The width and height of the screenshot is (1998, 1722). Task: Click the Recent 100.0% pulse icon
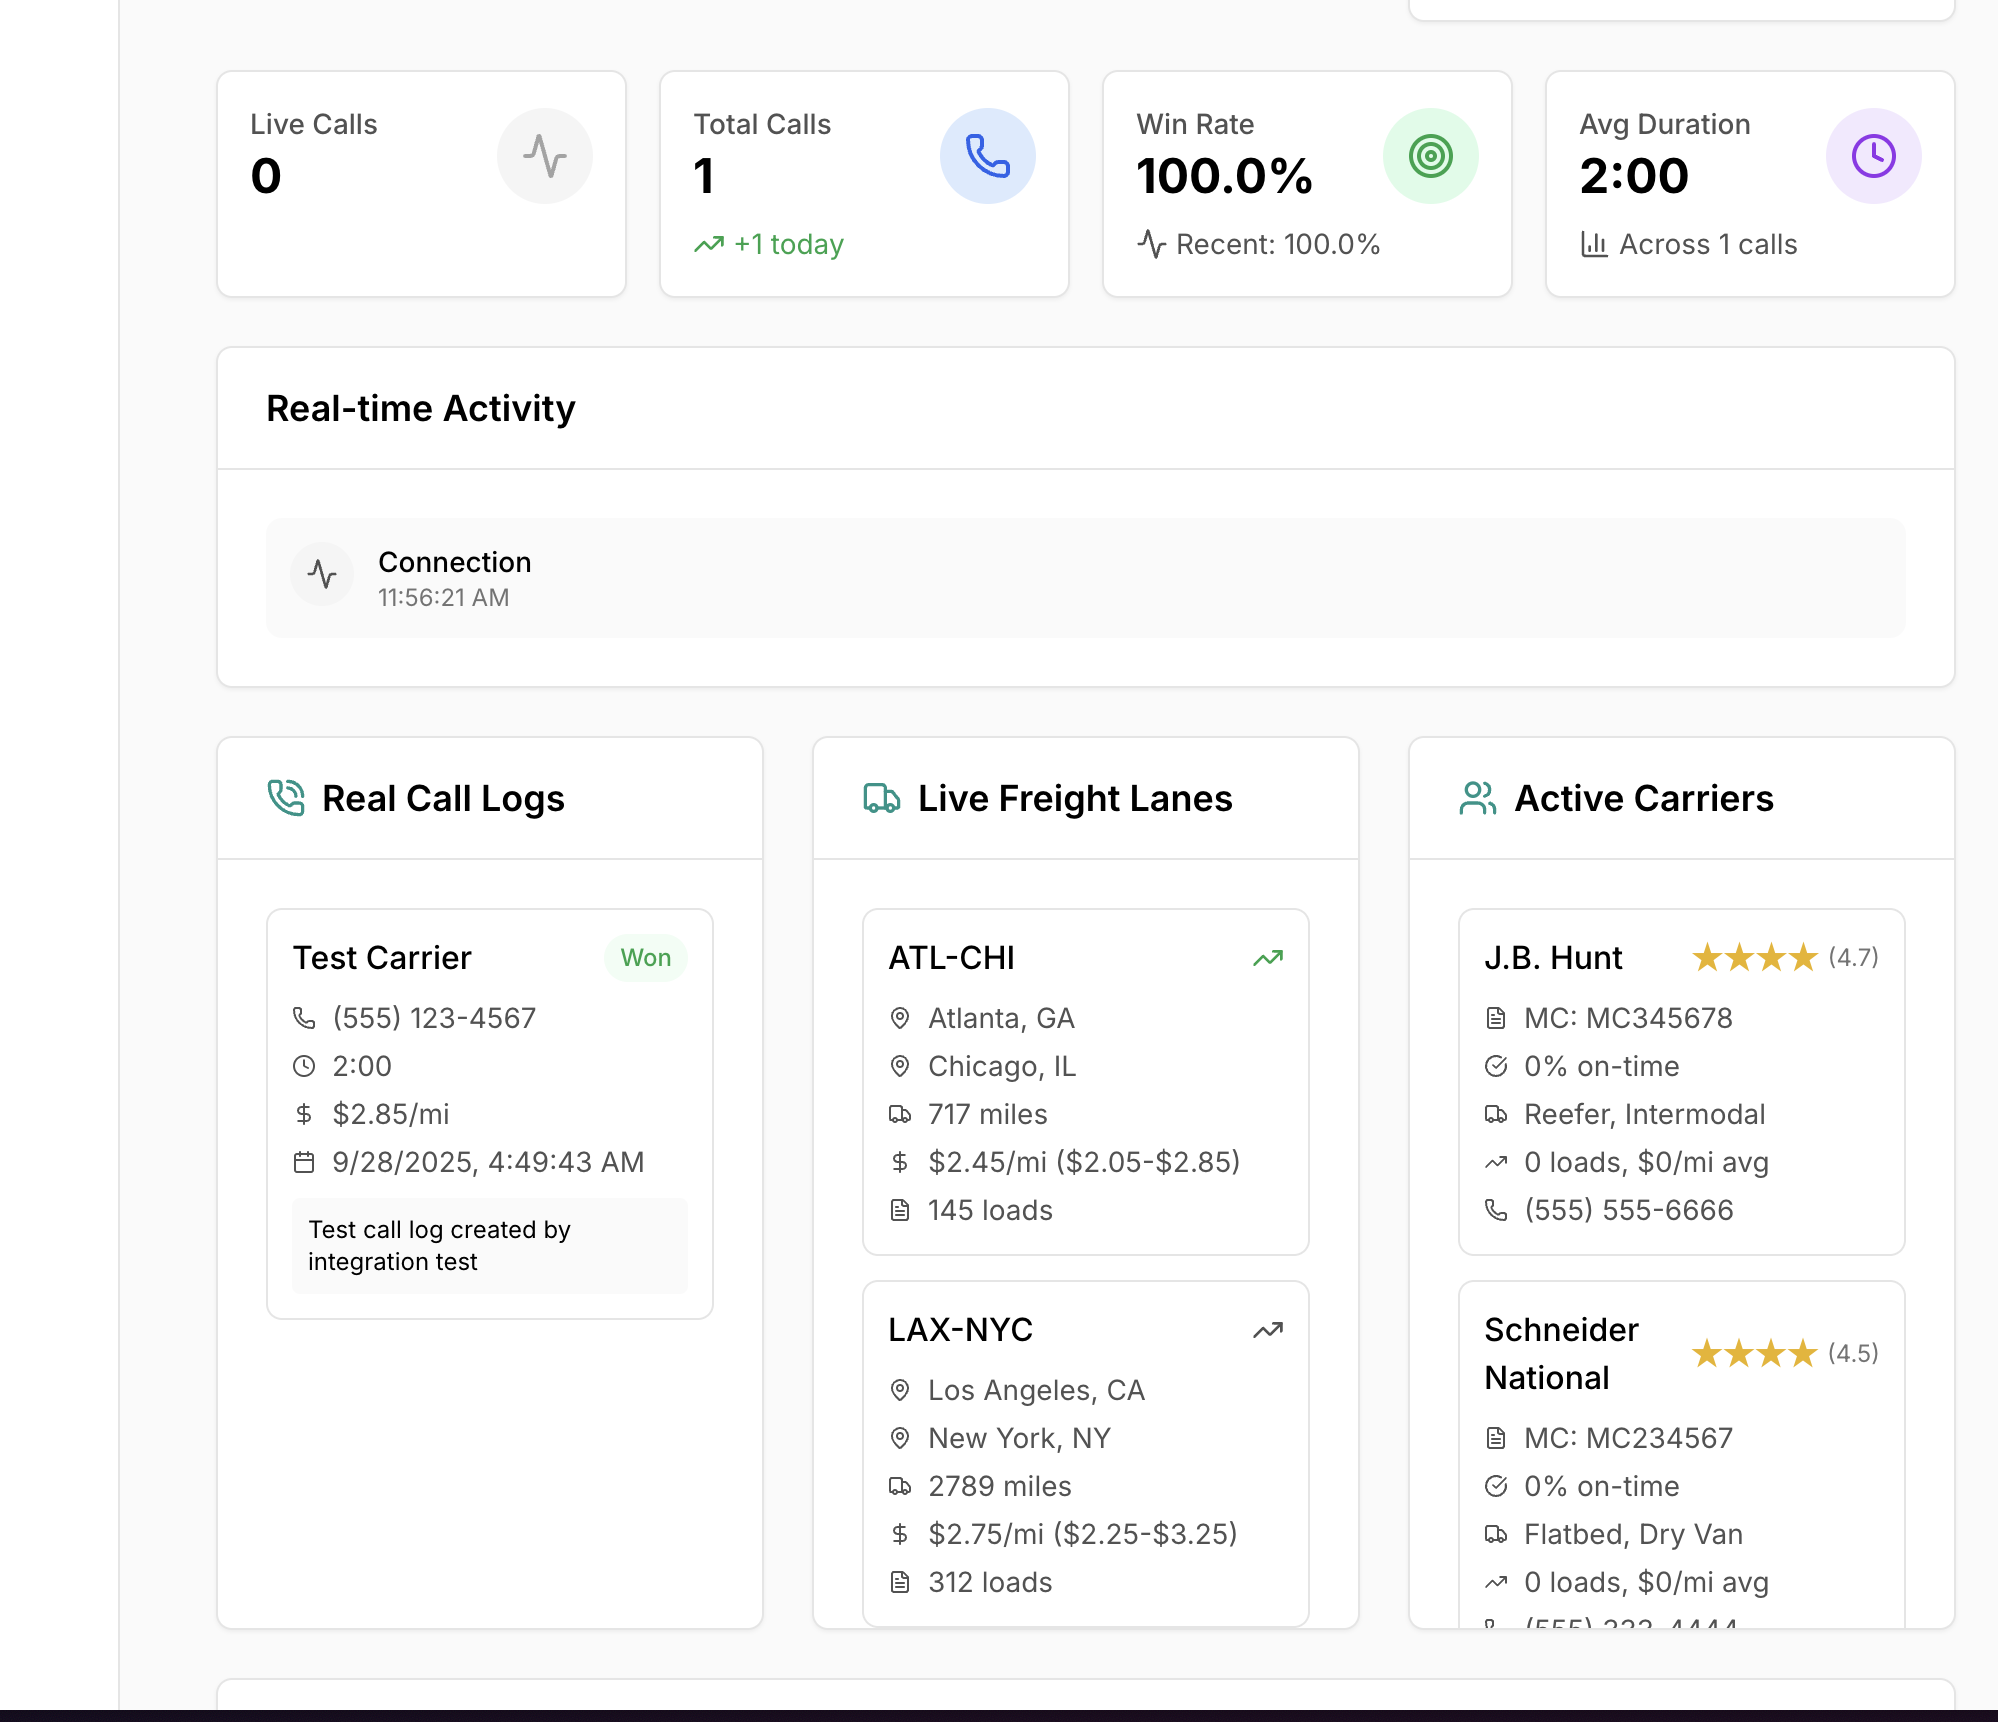1151,244
